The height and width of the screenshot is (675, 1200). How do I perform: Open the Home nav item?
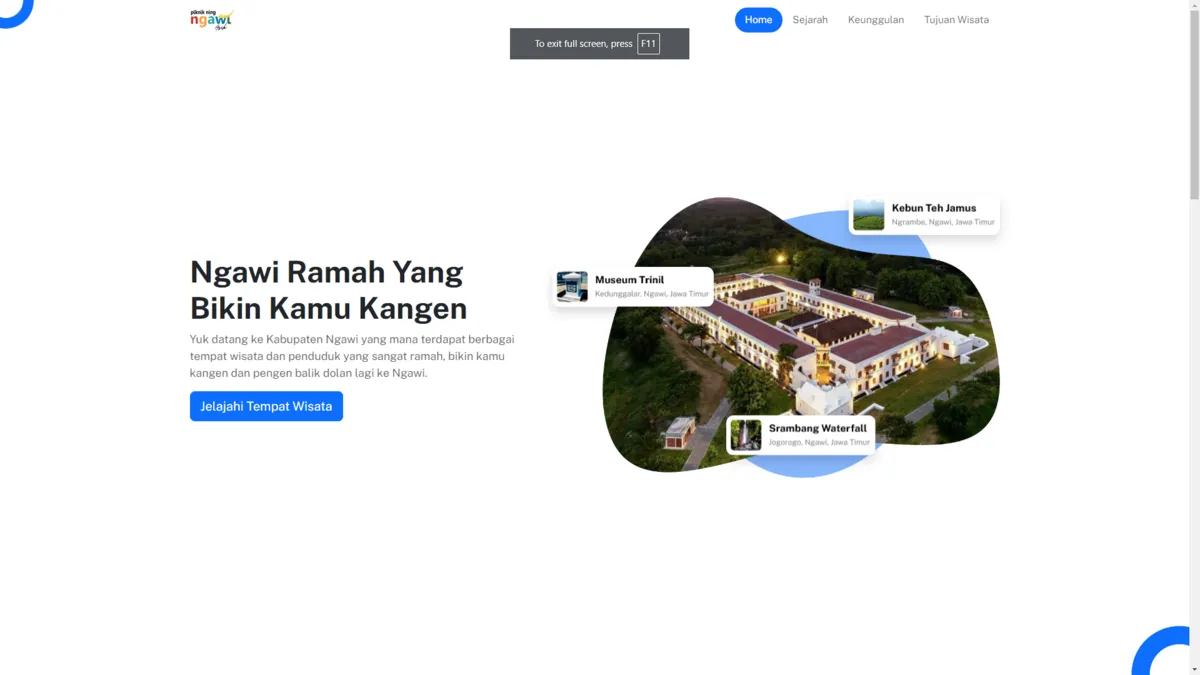pyautogui.click(x=758, y=20)
